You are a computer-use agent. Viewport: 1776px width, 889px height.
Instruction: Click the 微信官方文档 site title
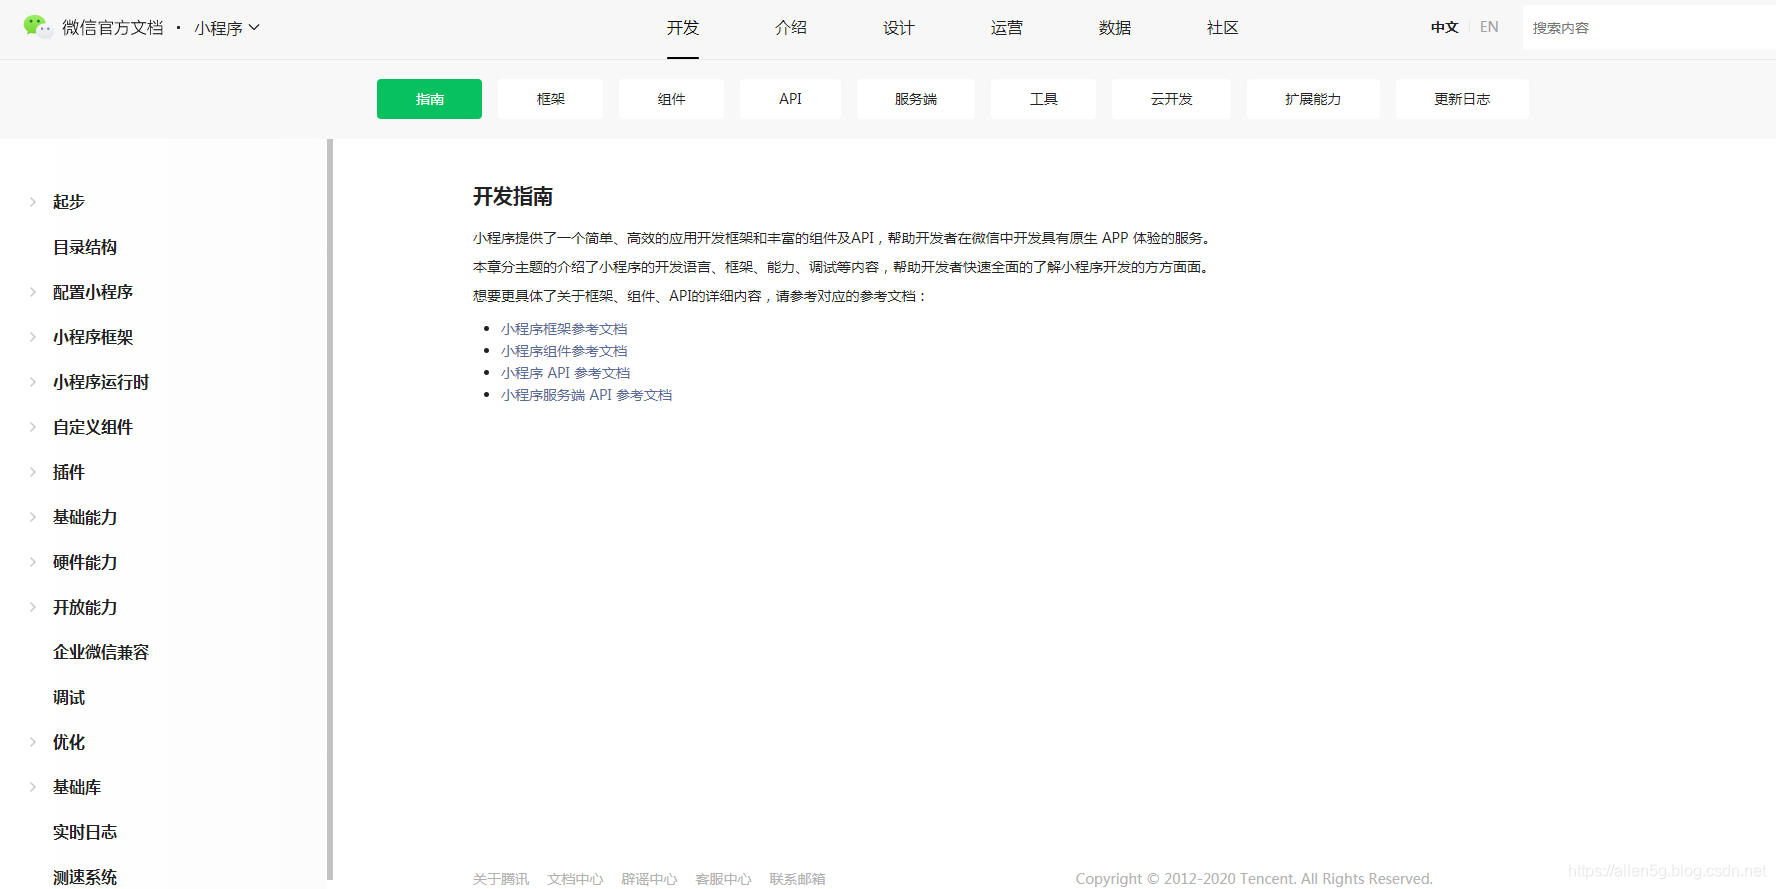[112, 28]
